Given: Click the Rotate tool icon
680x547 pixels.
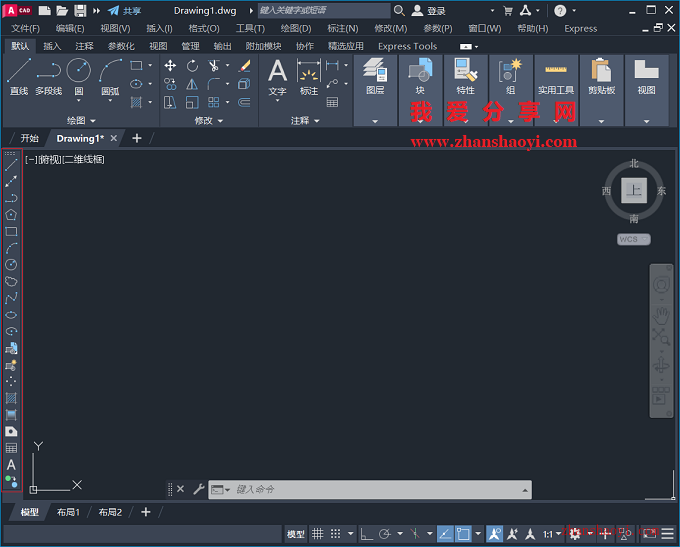Looking at the screenshot, I should coord(192,66).
